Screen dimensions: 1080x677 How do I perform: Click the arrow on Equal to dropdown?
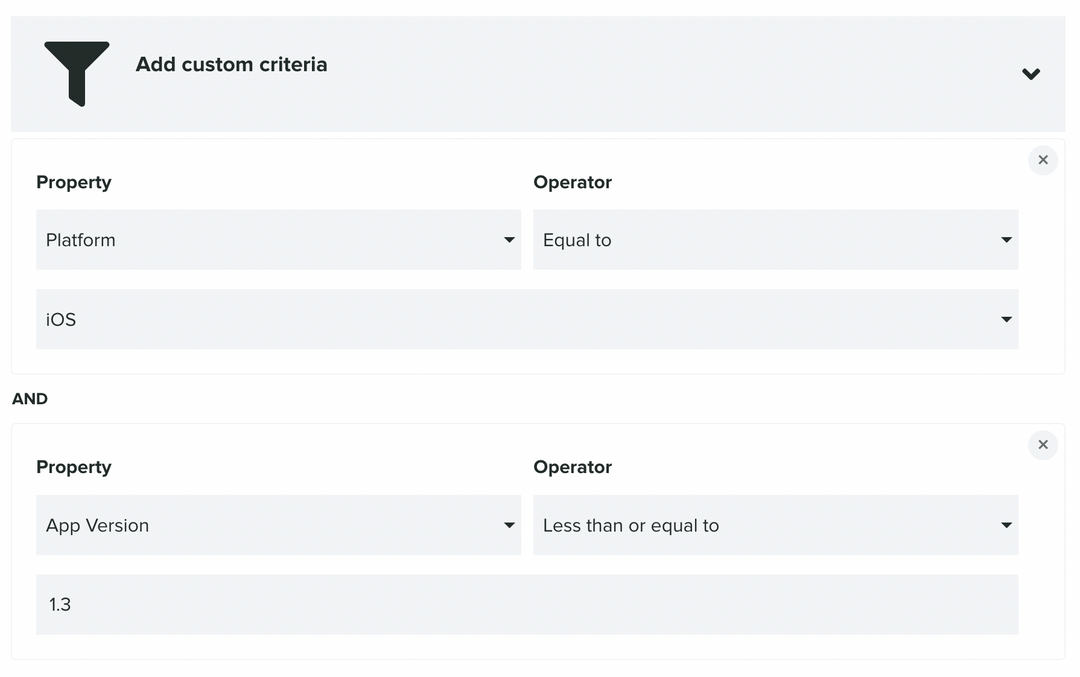[x=1006, y=240]
